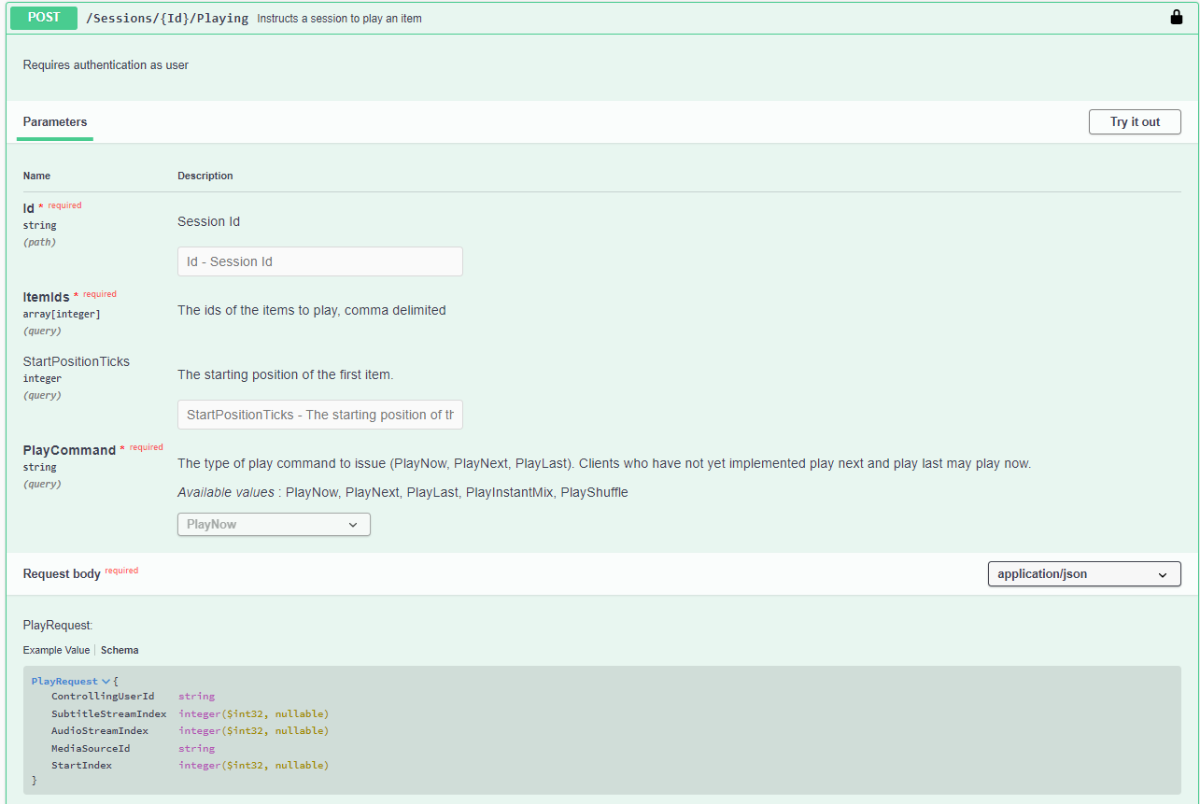Open the PlayNow command dropdown
The image size is (1200, 804).
click(273, 524)
